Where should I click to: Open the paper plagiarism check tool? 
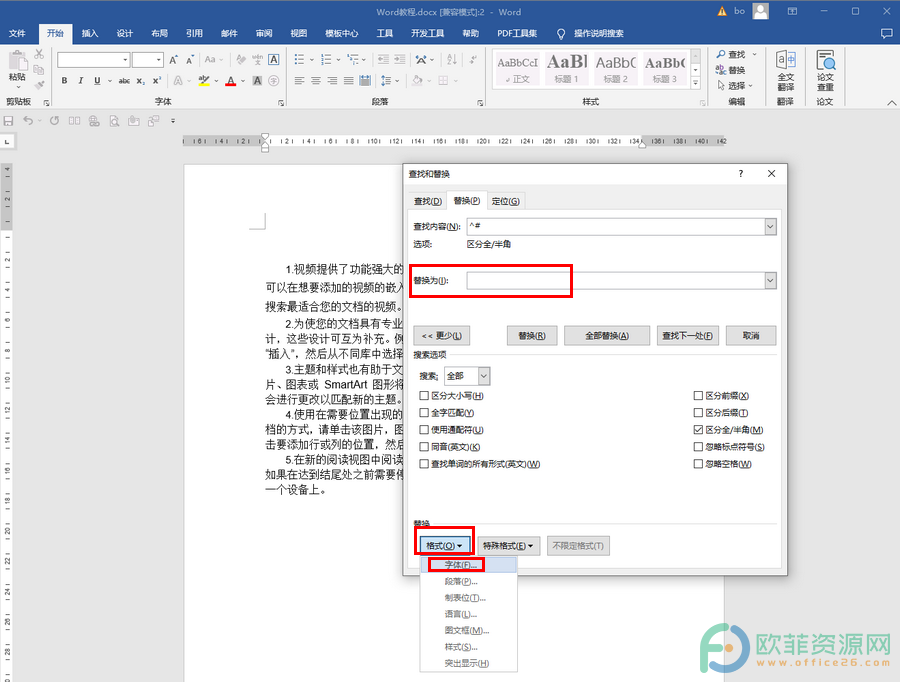pyautogui.click(x=825, y=70)
